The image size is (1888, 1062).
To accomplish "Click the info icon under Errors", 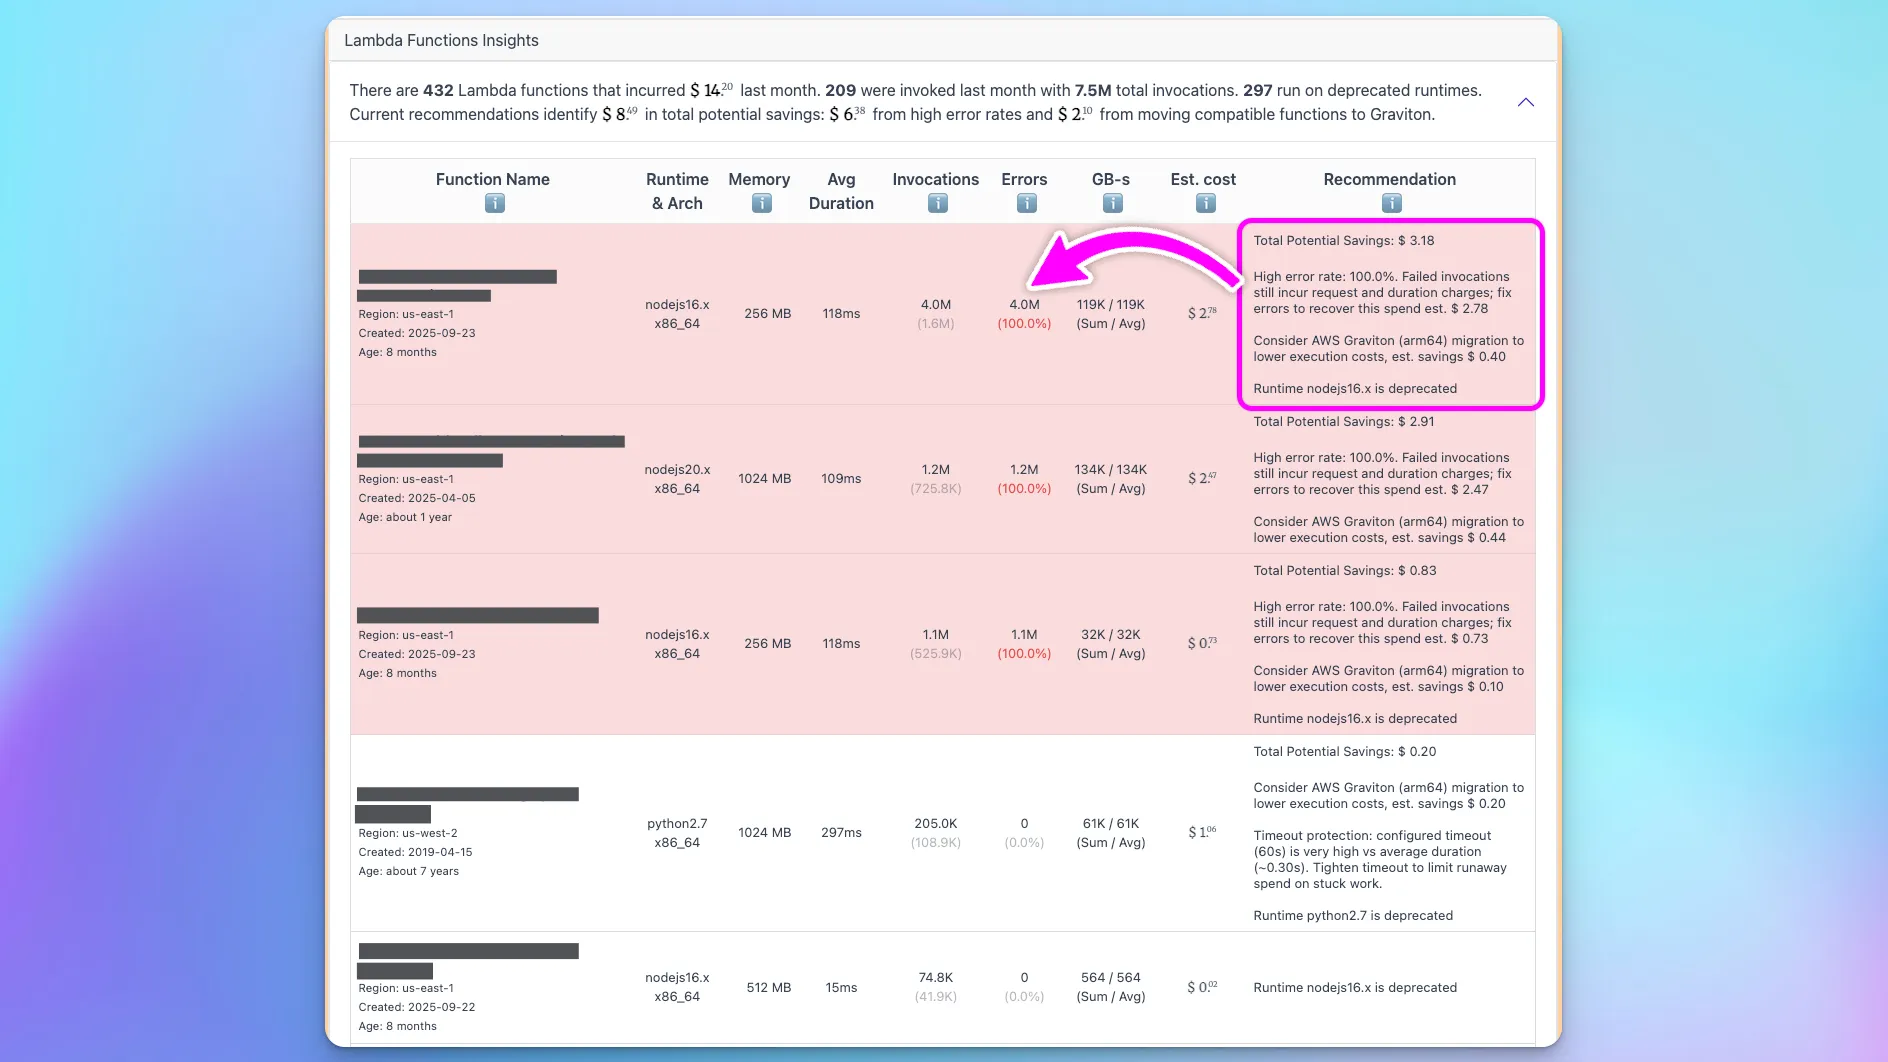I will pyautogui.click(x=1026, y=203).
